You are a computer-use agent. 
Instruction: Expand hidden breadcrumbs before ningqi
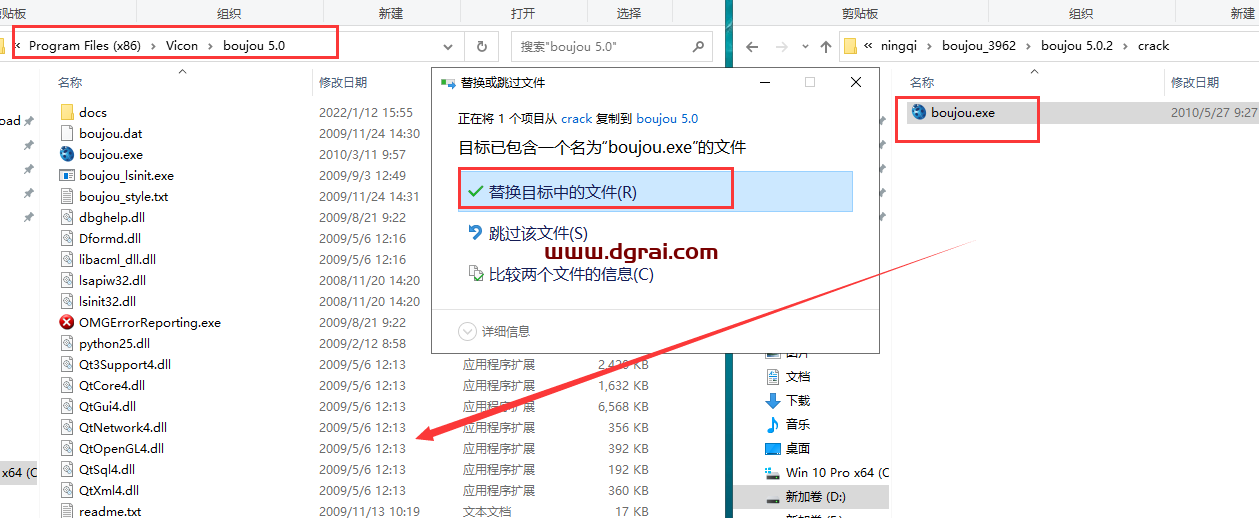tap(869, 46)
